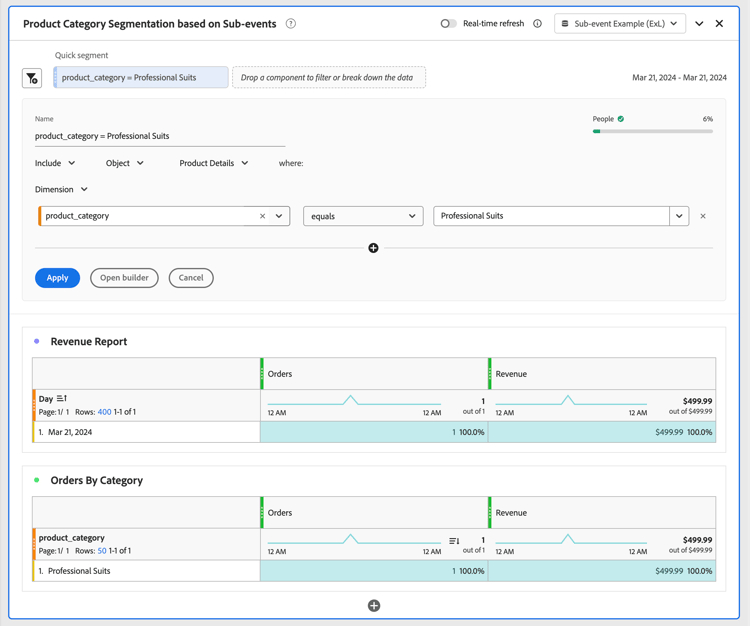Viewport: 750px width, 626px height.
Task: Open the equals operator dropdown
Action: [363, 216]
